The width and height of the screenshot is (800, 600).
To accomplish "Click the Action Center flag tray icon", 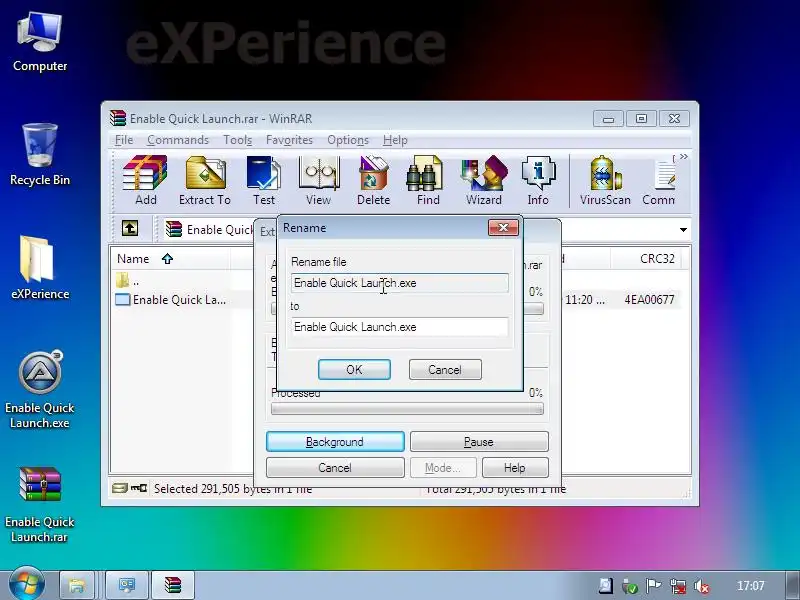I will pos(653,586).
